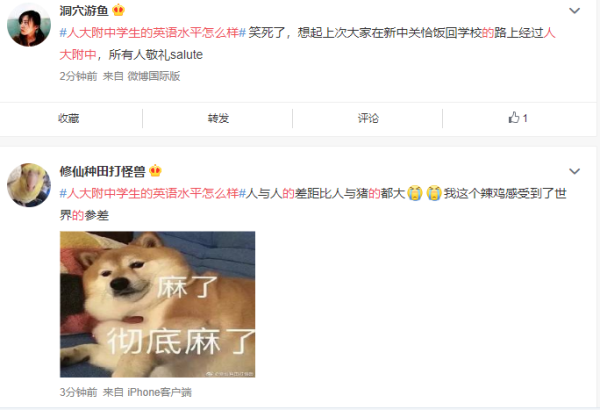Enlarge the Shiba dog 麻了 meme image
Image resolution: width=600 pixels, height=410 pixels.
coord(158,304)
